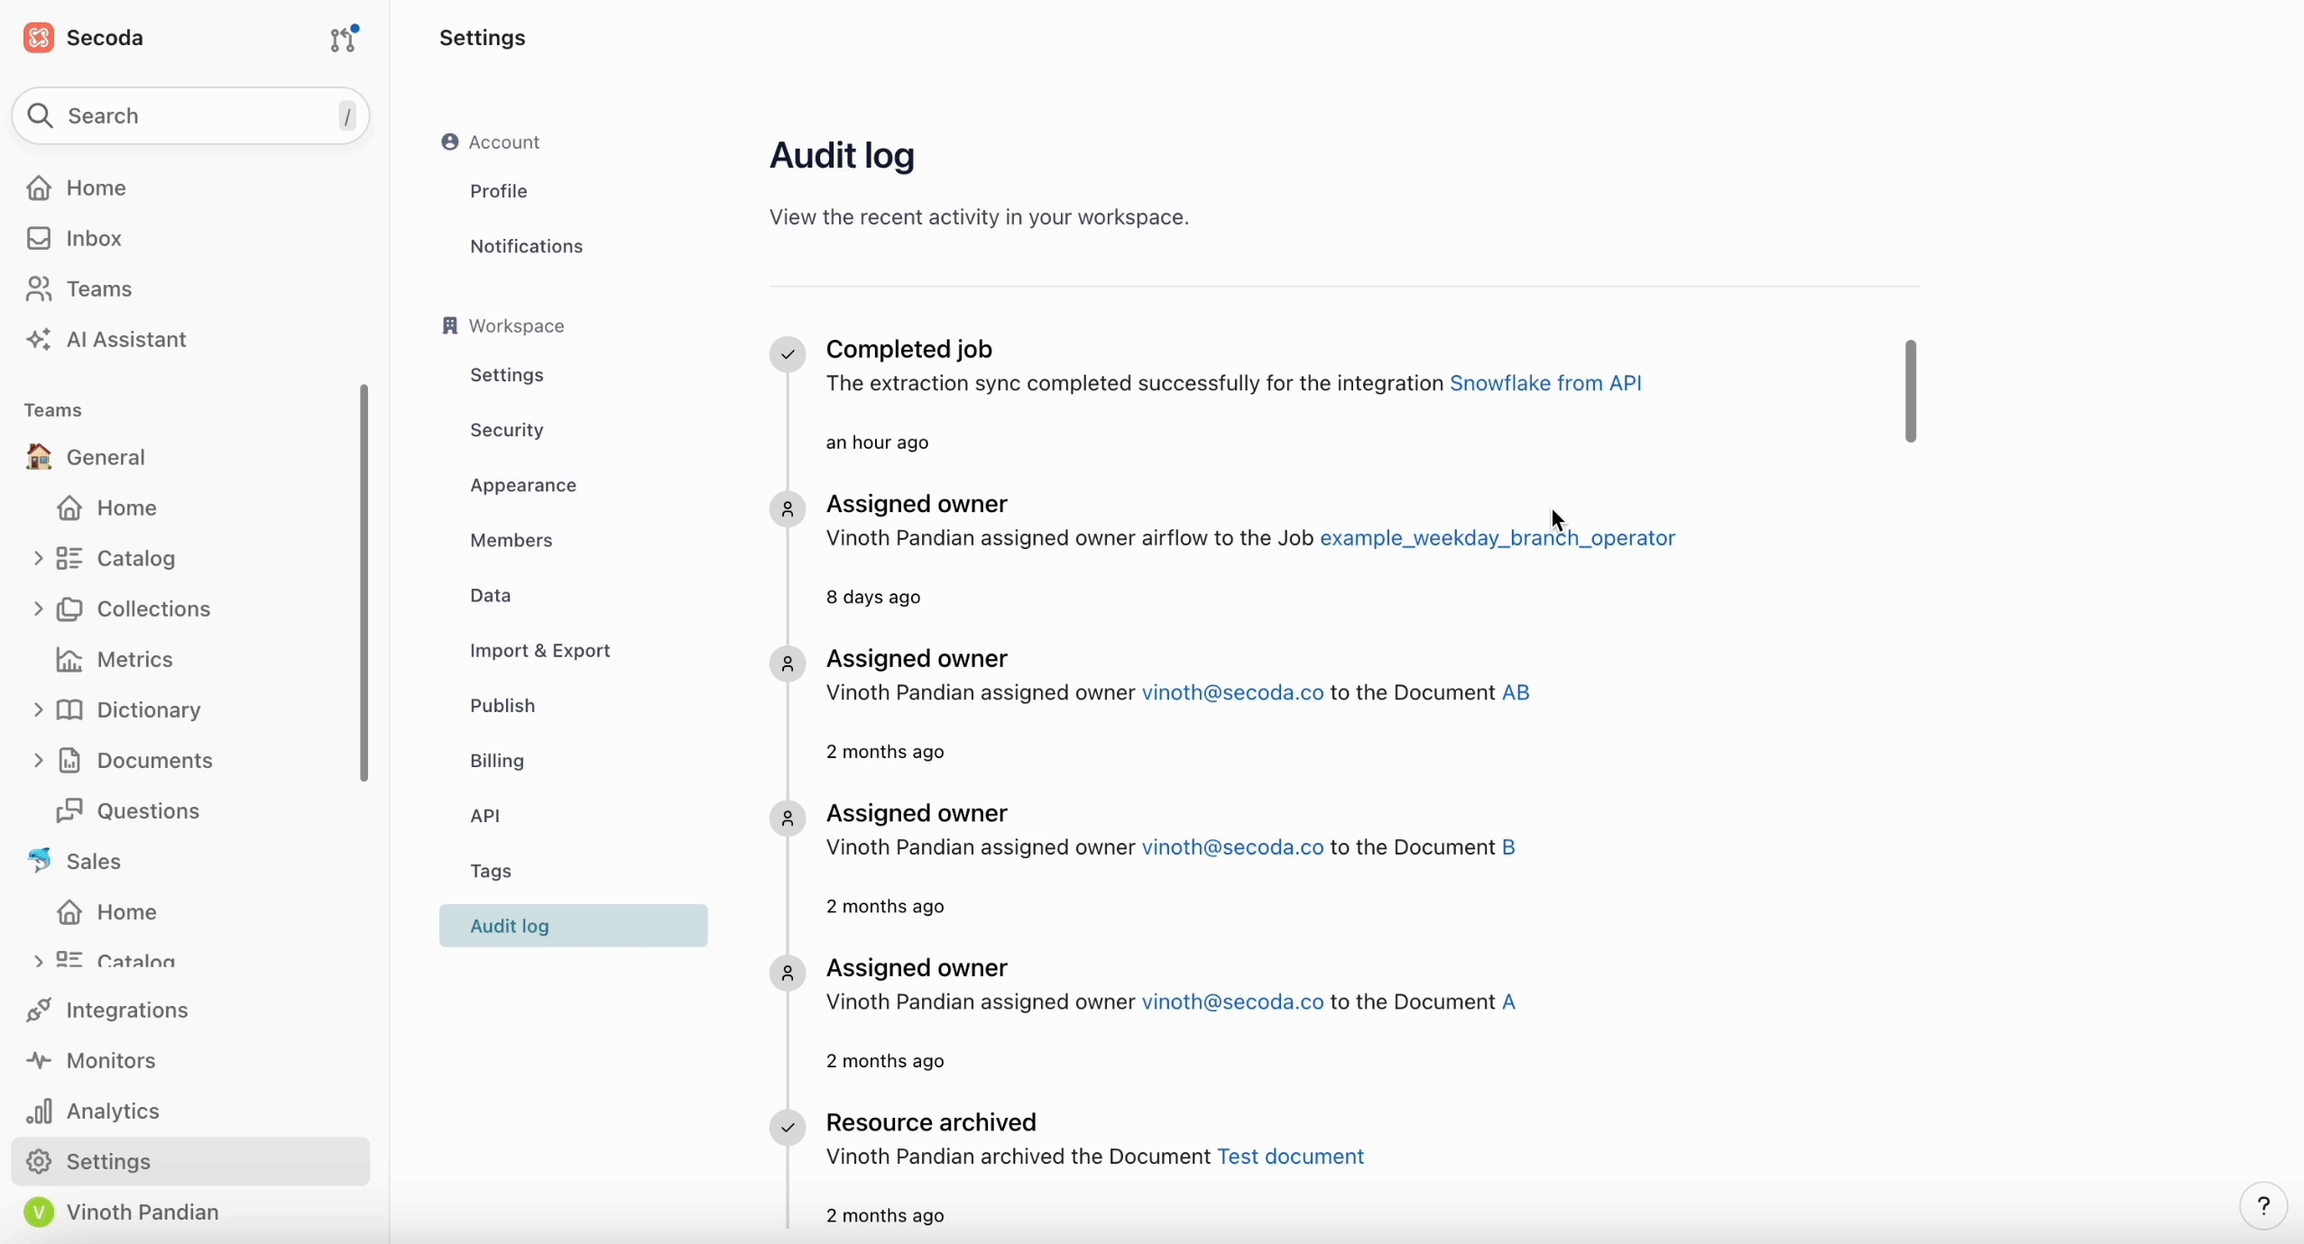Expand the General Catalog tree item
Screen dimensions: 2304x1244
pyautogui.click(x=38, y=558)
